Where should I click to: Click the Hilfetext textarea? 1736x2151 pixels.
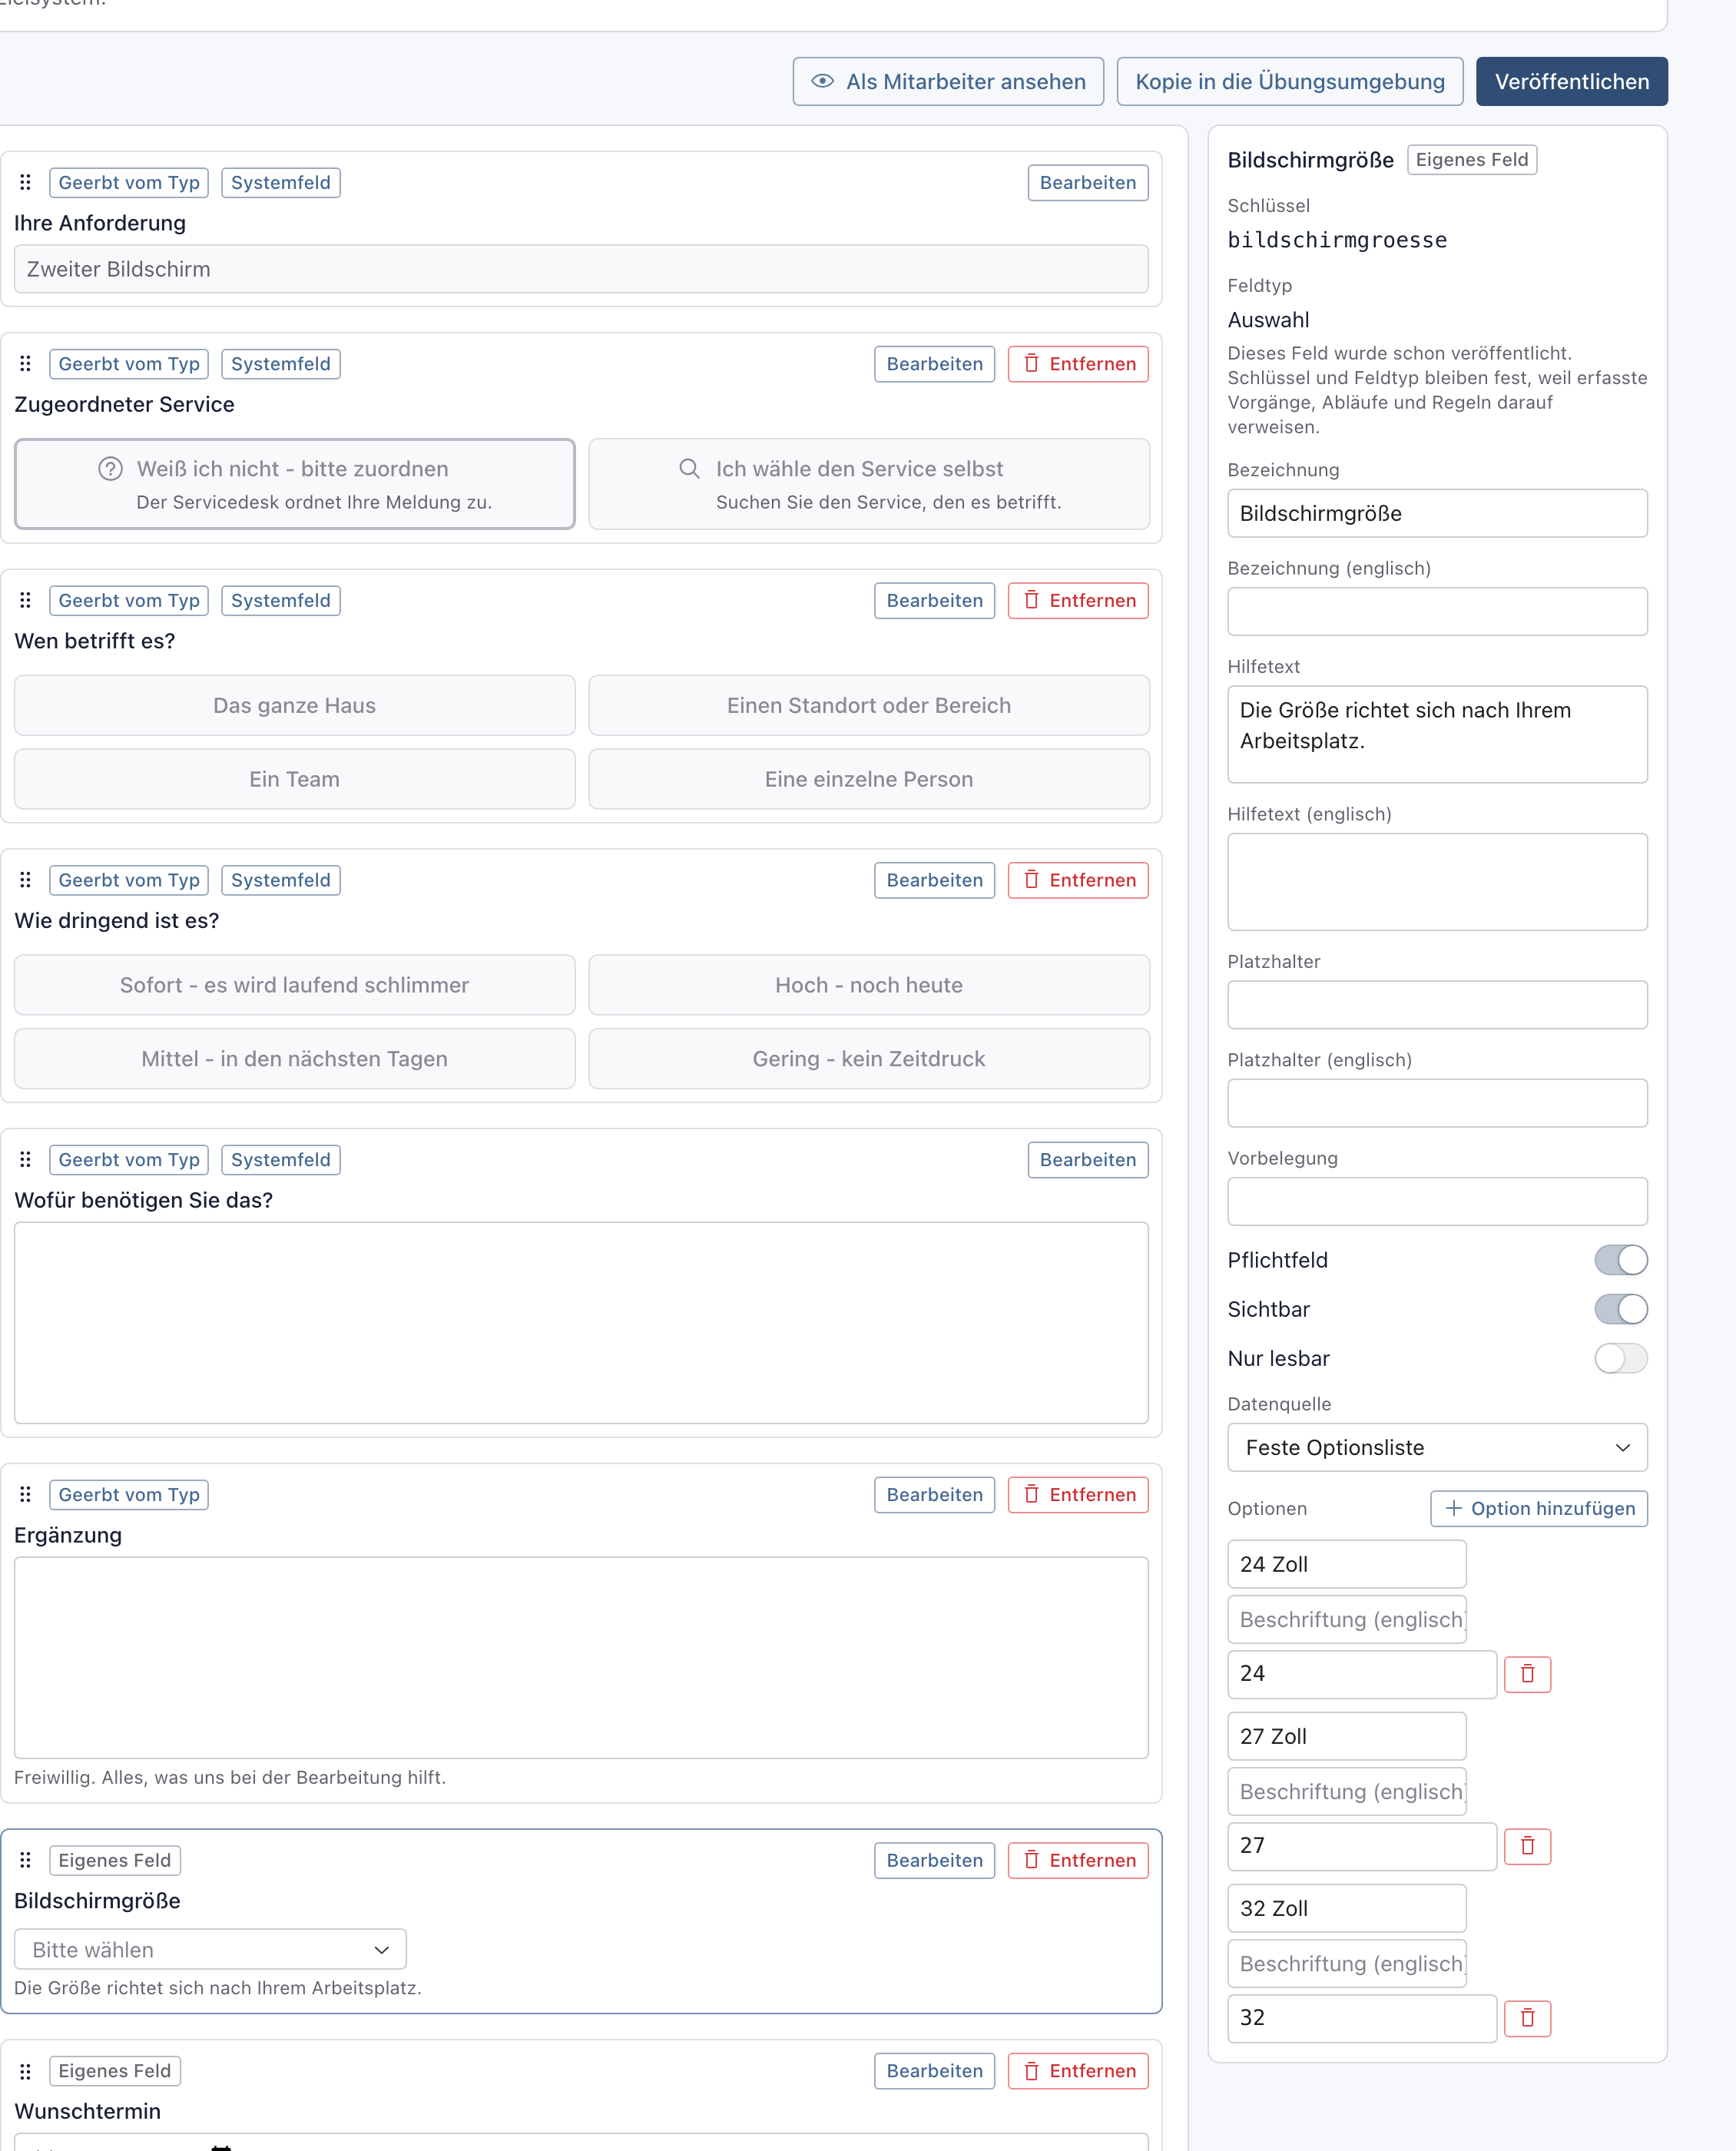(x=1437, y=734)
